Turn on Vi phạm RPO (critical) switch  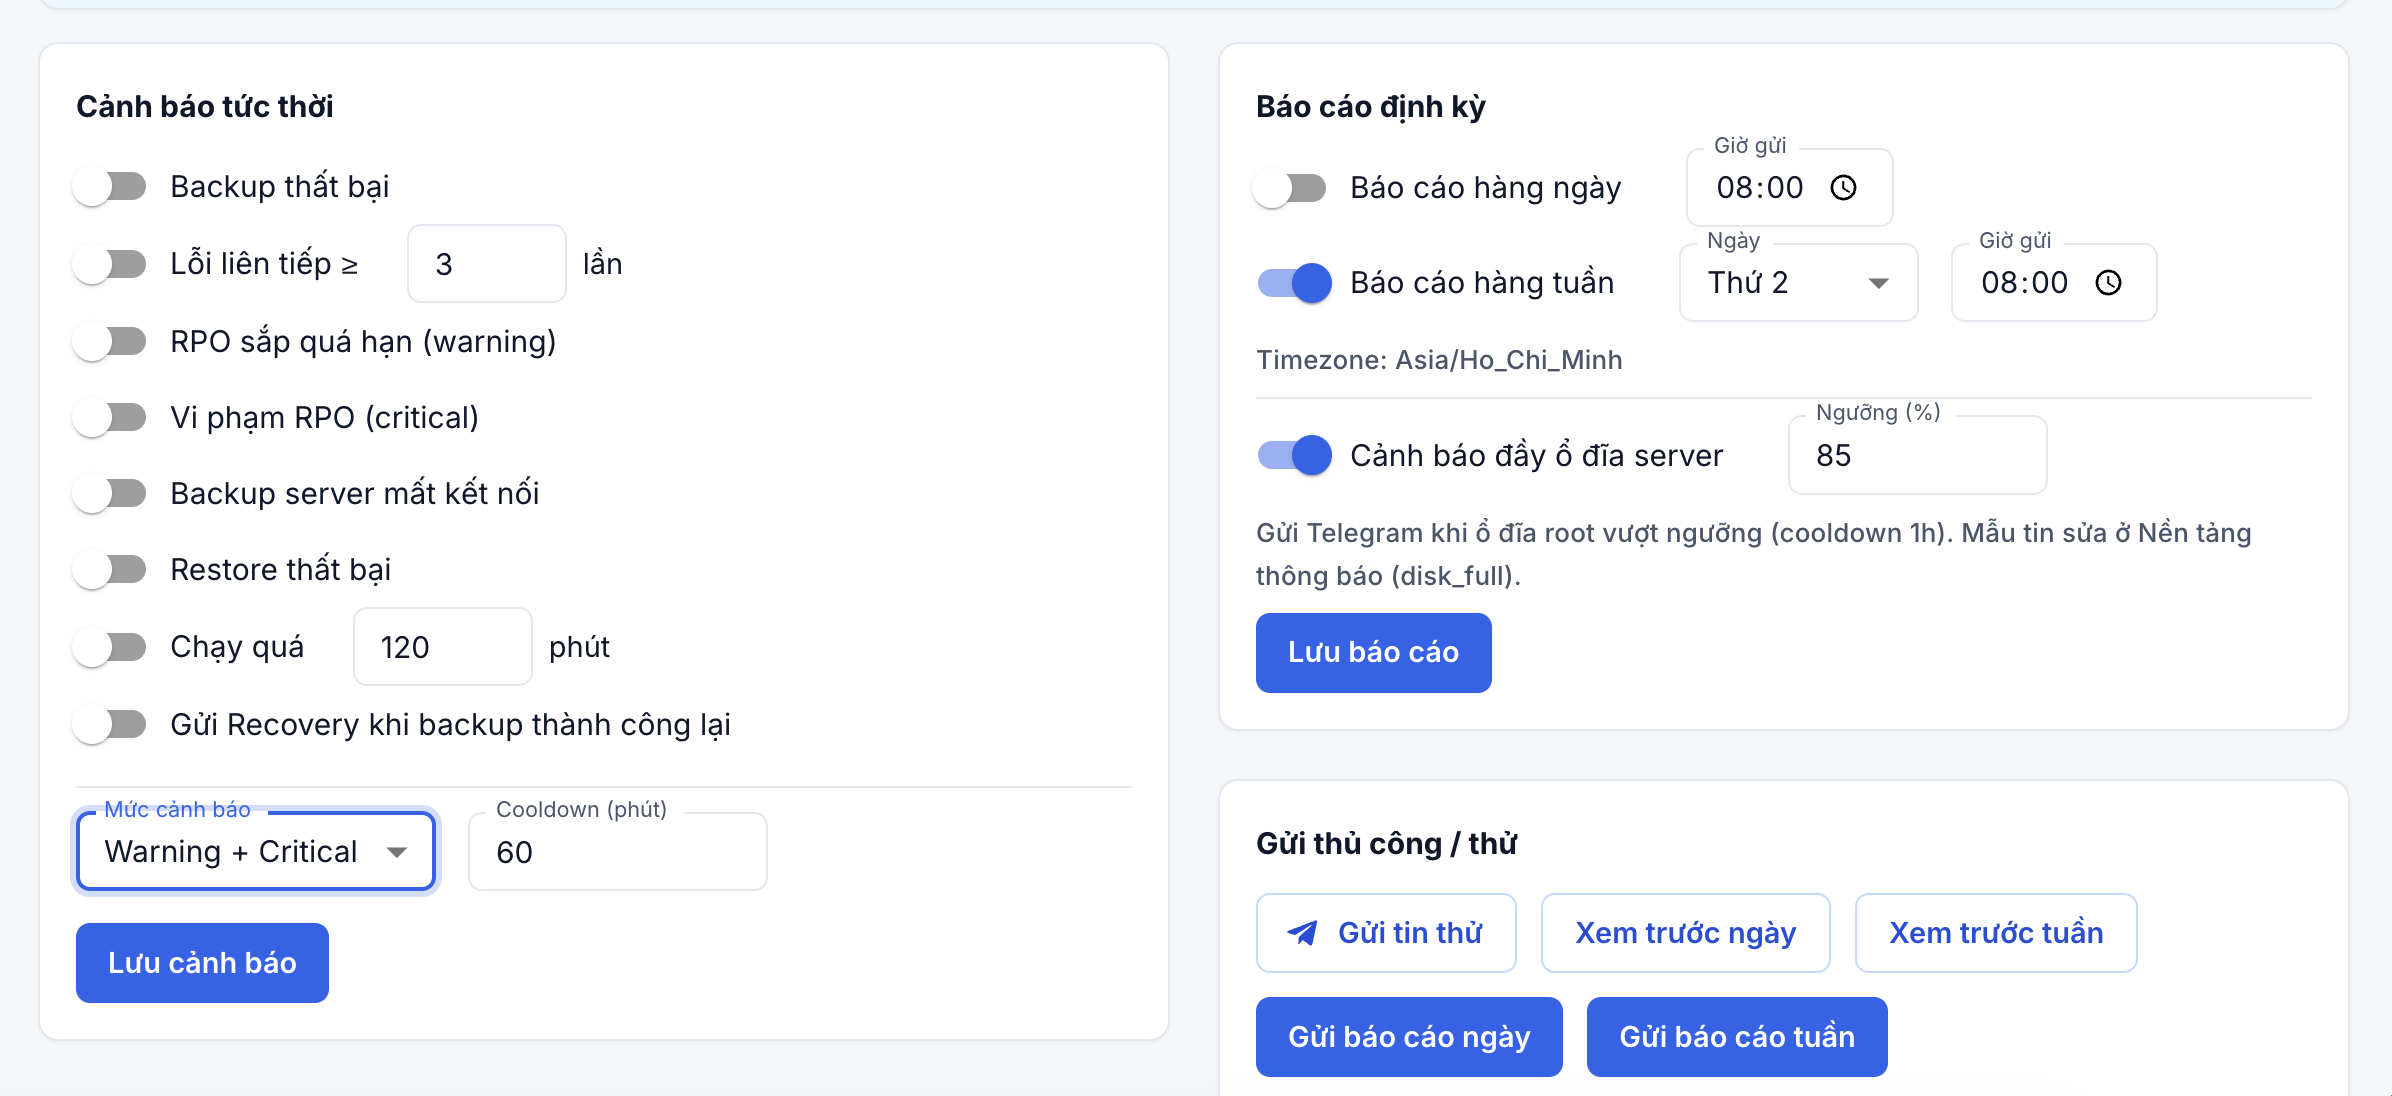111,417
